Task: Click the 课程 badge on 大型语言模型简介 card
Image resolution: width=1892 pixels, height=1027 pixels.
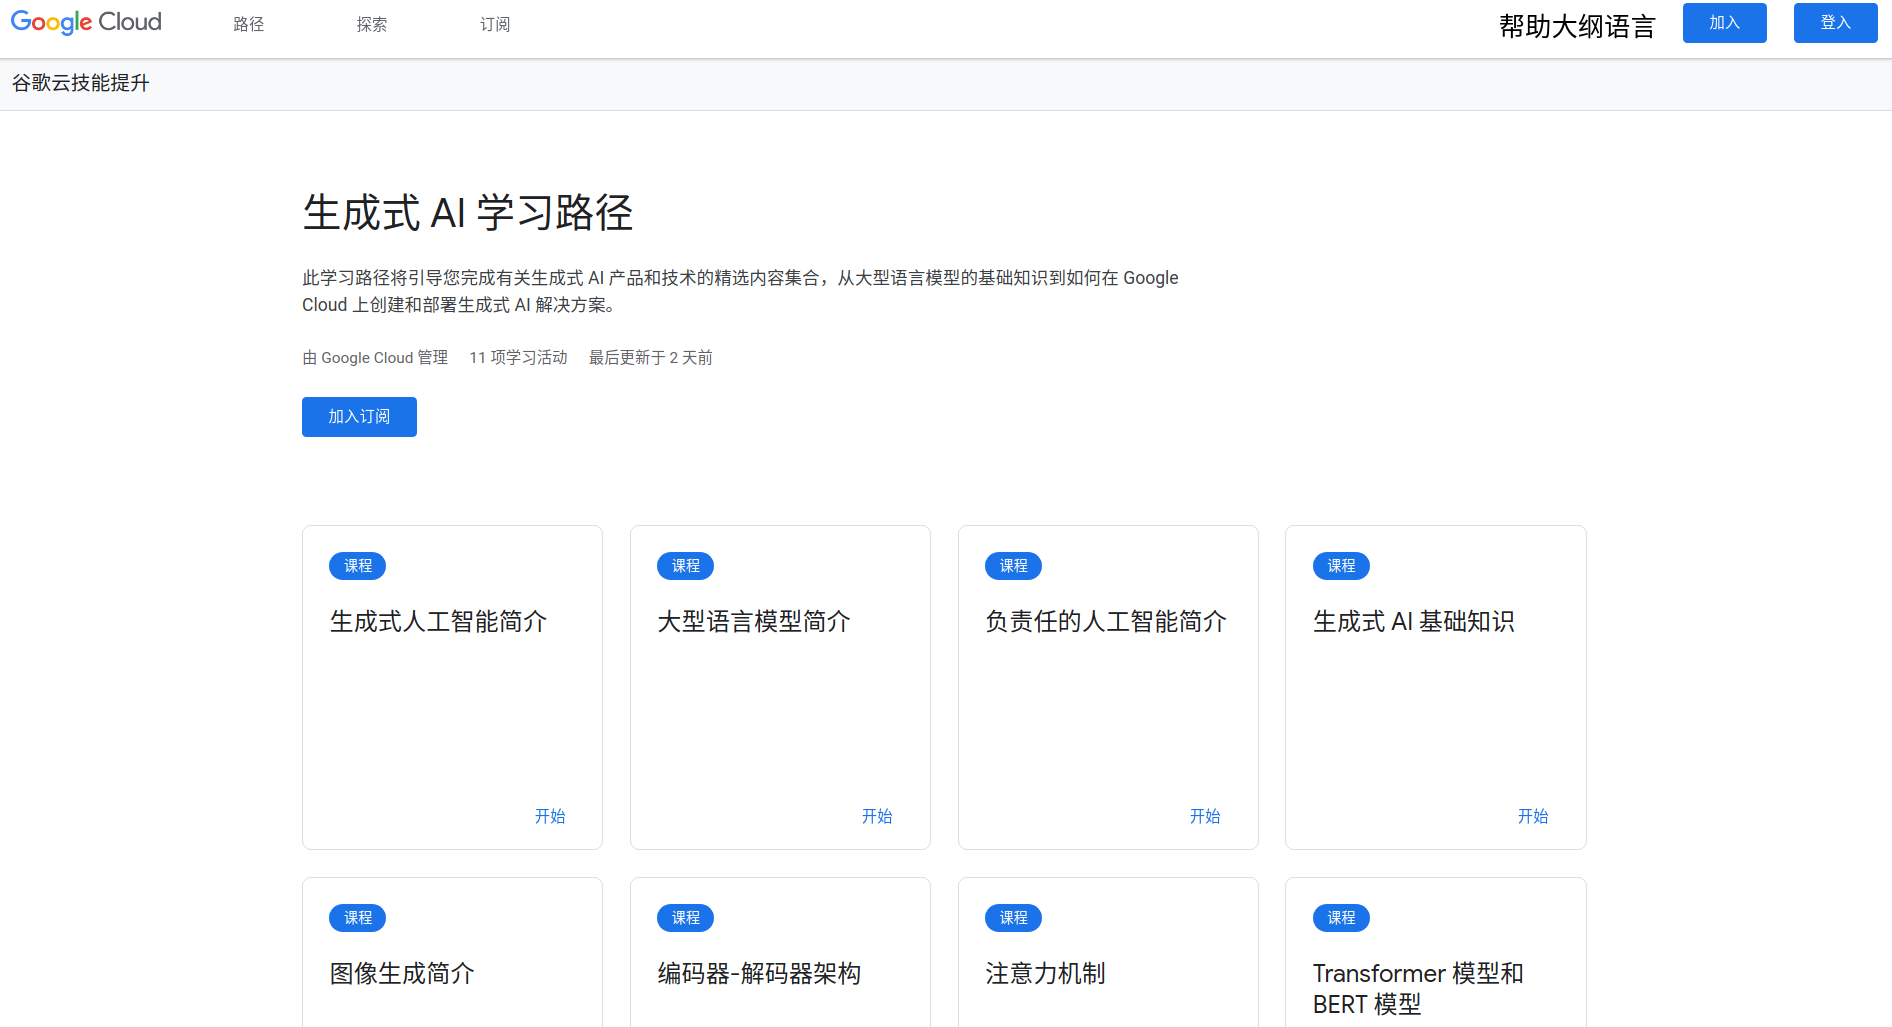Action: 686,566
